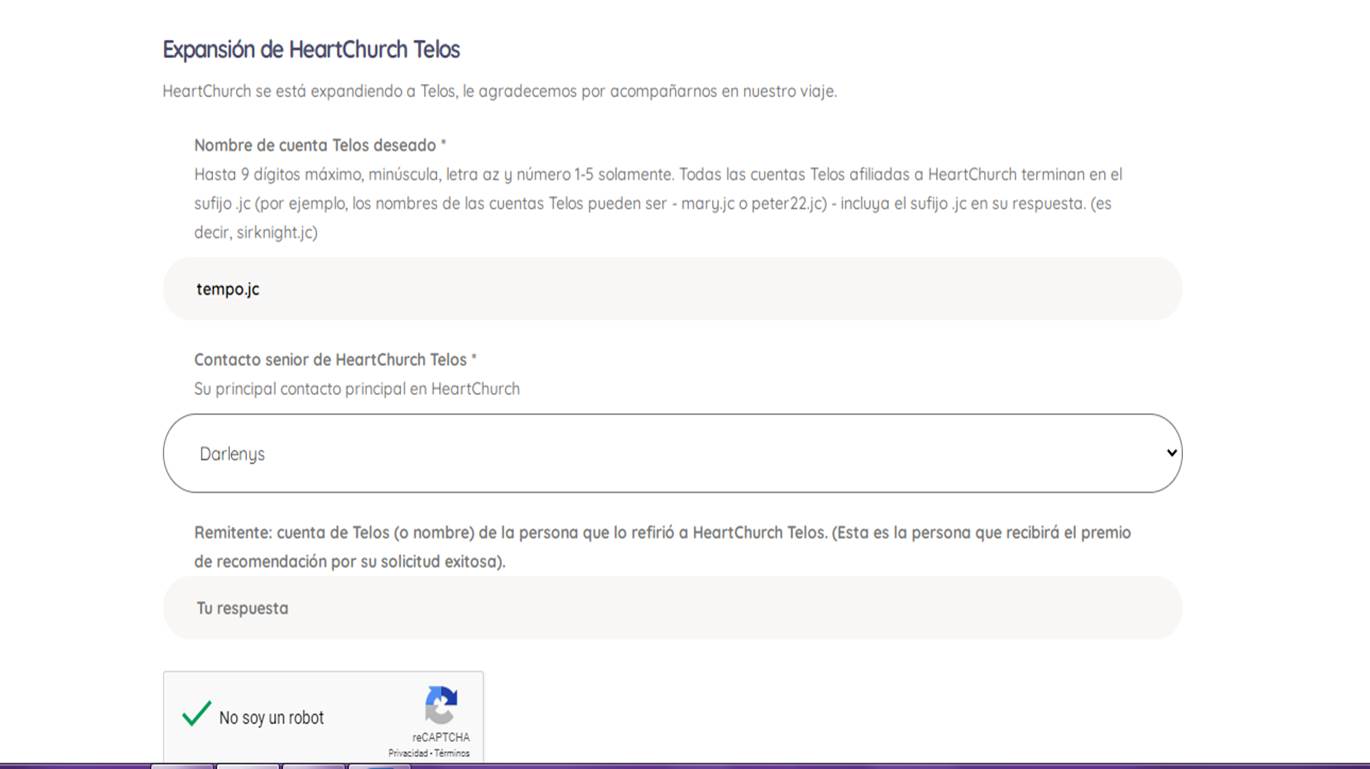Click the 'Hasta 9 dígitos máximo' help text

tap(658, 203)
